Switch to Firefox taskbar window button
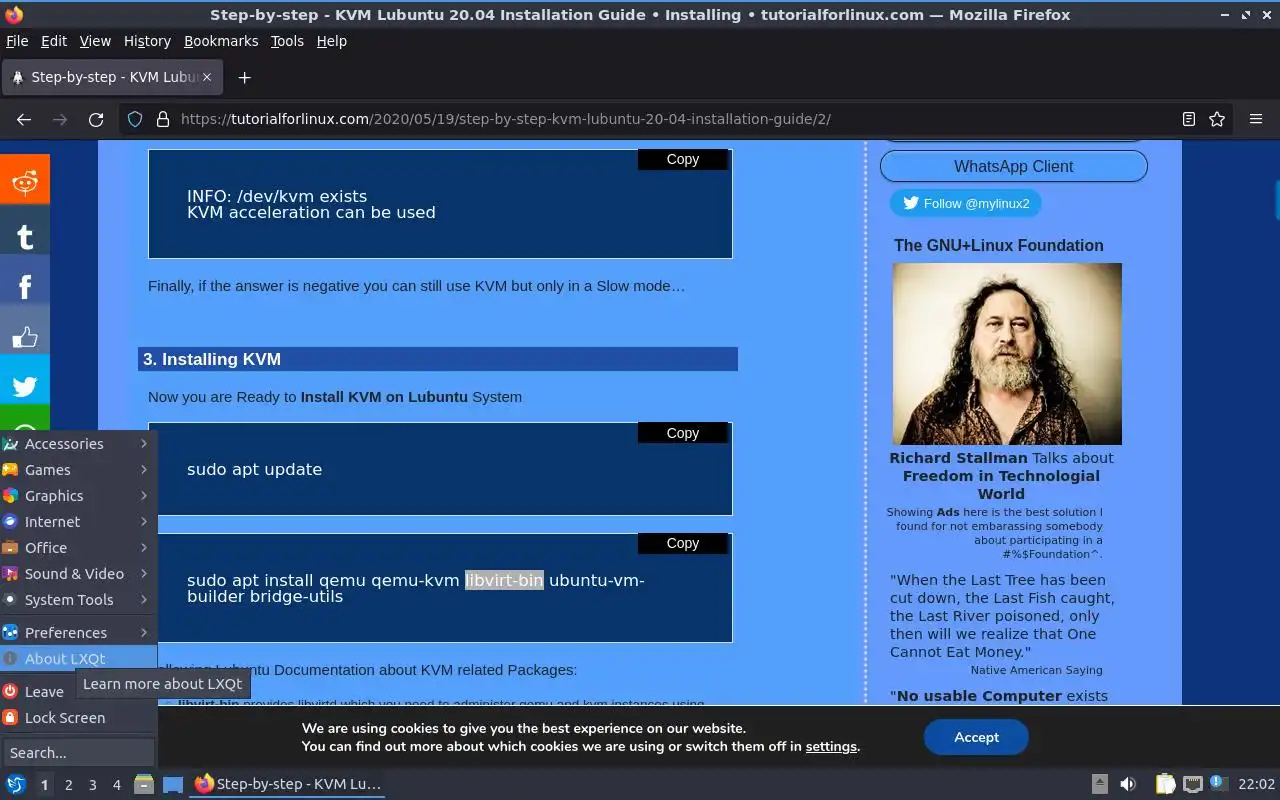The image size is (1280, 800). point(288,785)
